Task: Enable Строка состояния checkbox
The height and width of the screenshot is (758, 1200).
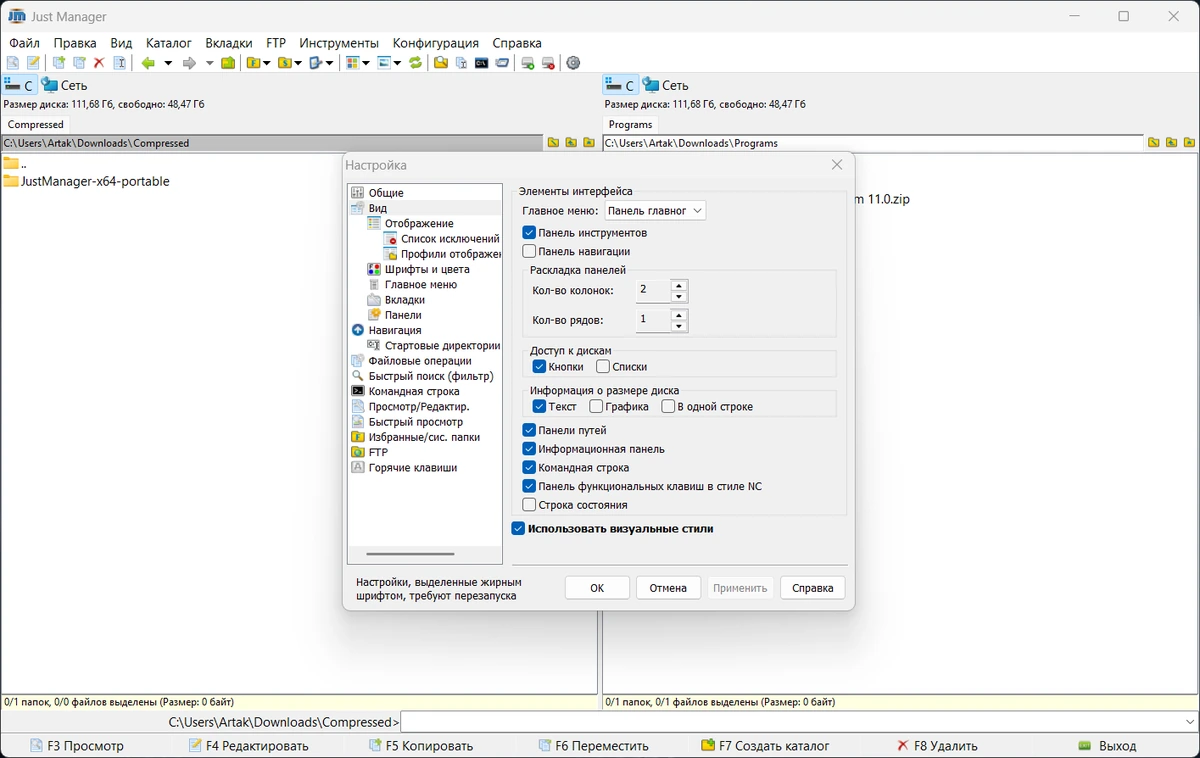Action: click(529, 505)
